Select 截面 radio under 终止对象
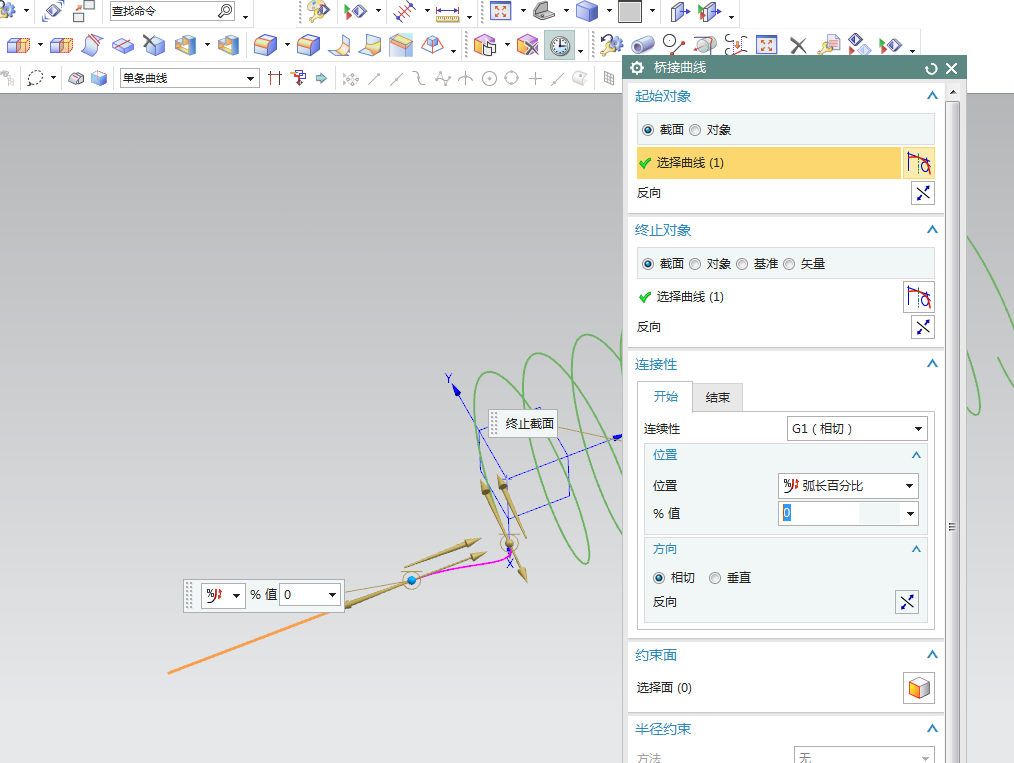This screenshot has height=763, width=1014. [x=648, y=264]
